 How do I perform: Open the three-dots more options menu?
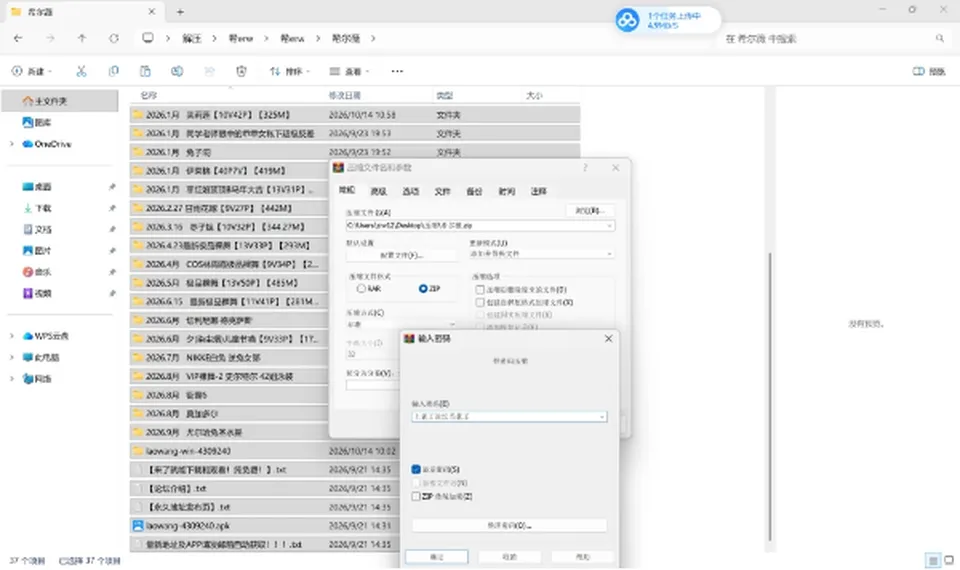[397, 72]
